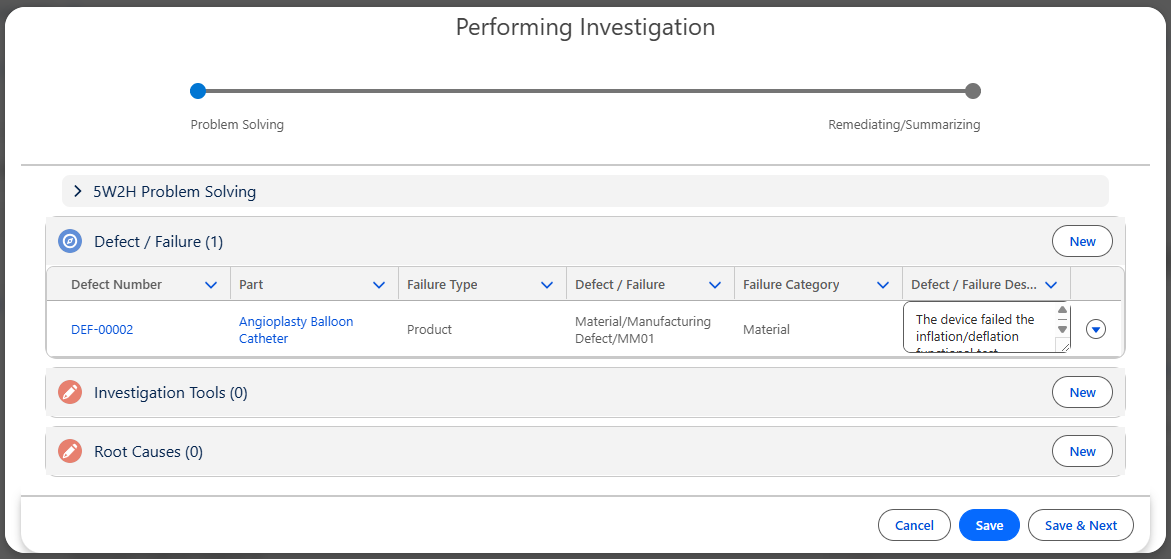
Task: Click Save & Next button
Action: click(x=1080, y=525)
